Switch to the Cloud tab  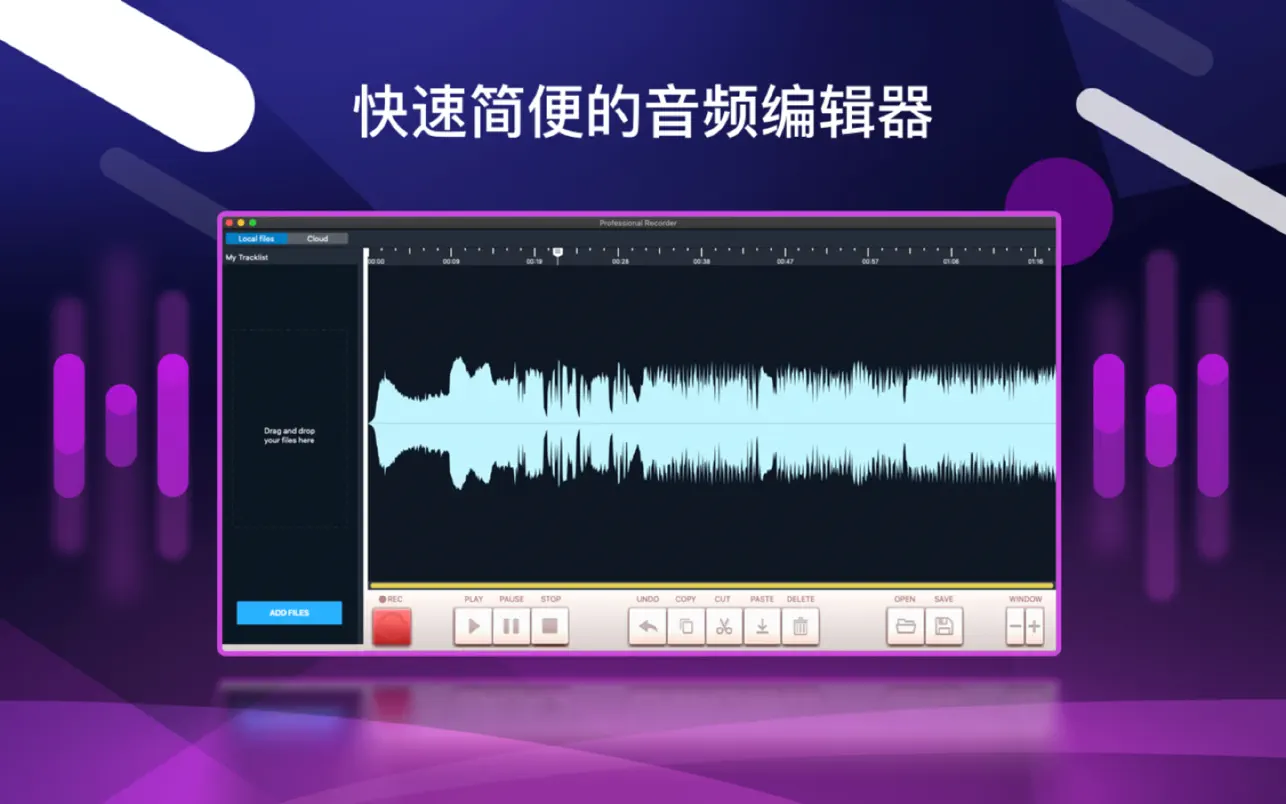(x=318, y=239)
